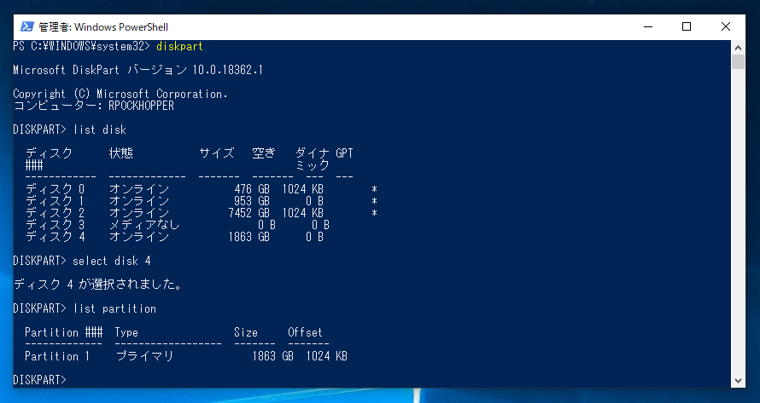Viewport: 760px width, 403px height.
Task: Click the '953 GB' size value
Action: 252,201
